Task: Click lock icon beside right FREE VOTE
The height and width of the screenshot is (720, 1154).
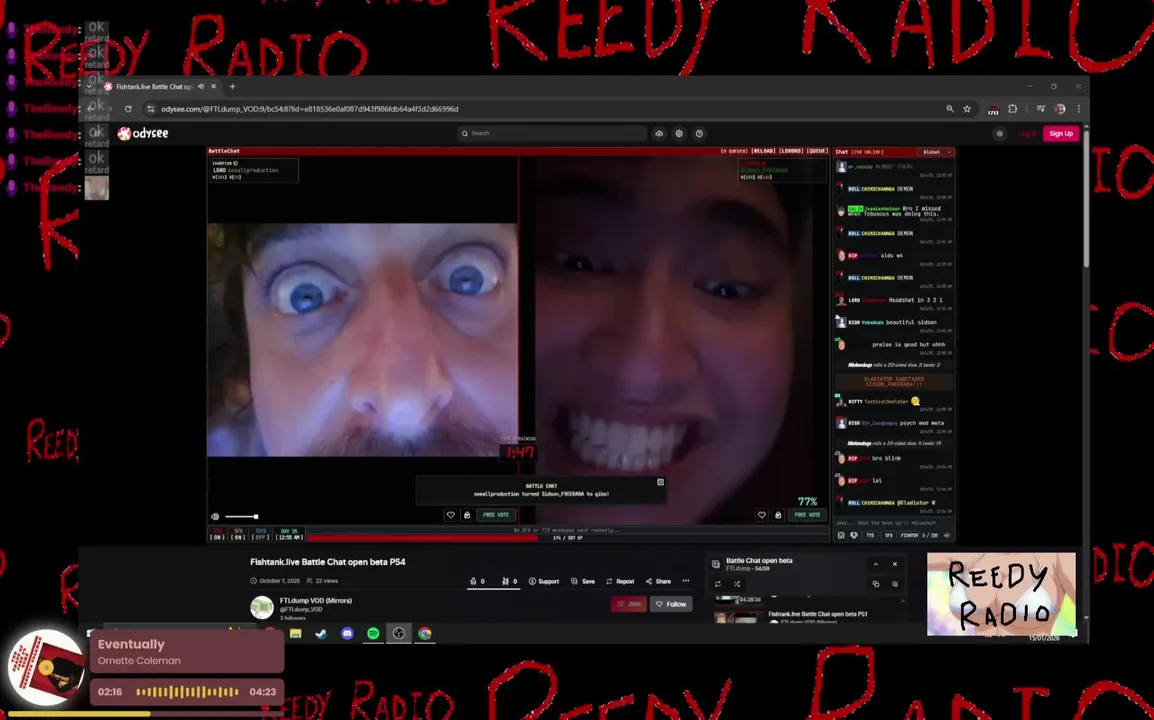Action: [x=778, y=515]
